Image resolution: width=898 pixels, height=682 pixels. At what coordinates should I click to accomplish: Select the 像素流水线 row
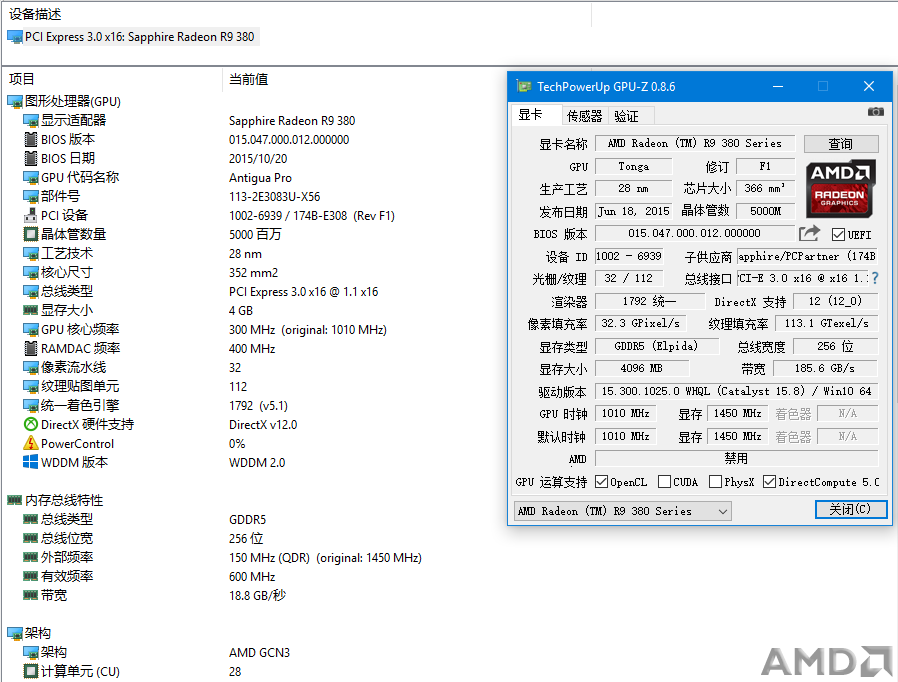click(x=132, y=368)
